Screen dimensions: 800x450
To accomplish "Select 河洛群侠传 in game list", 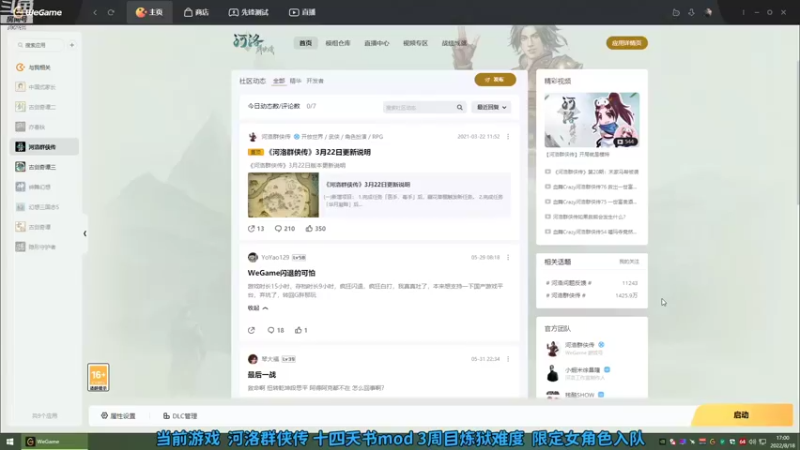I will click(44, 147).
